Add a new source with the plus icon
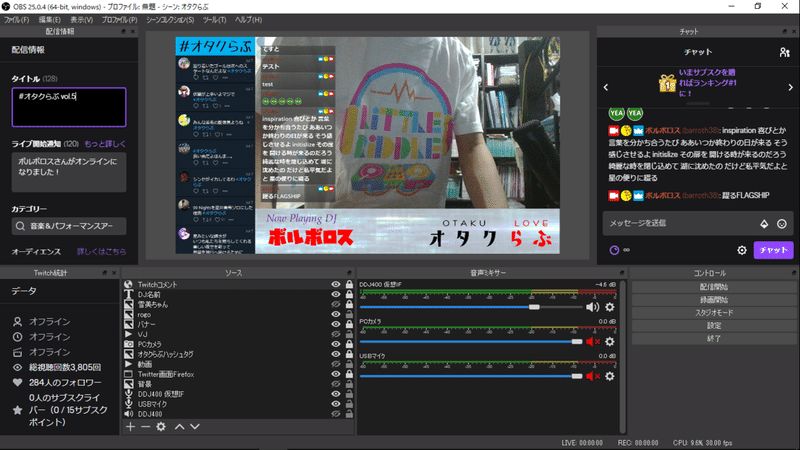Screen dimensions: 800x450 click(x=131, y=427)
